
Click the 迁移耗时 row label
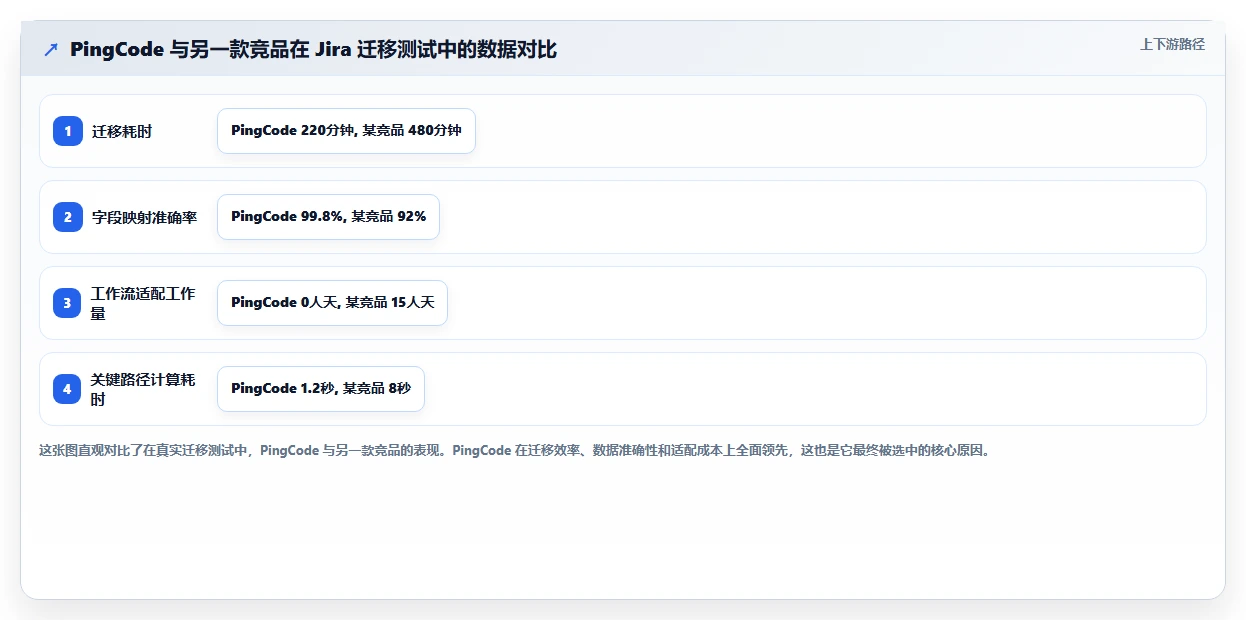[122, 131]
